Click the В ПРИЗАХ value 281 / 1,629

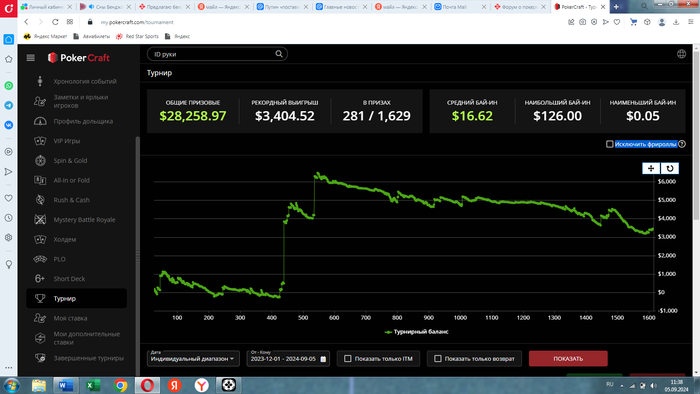point(376,116)
